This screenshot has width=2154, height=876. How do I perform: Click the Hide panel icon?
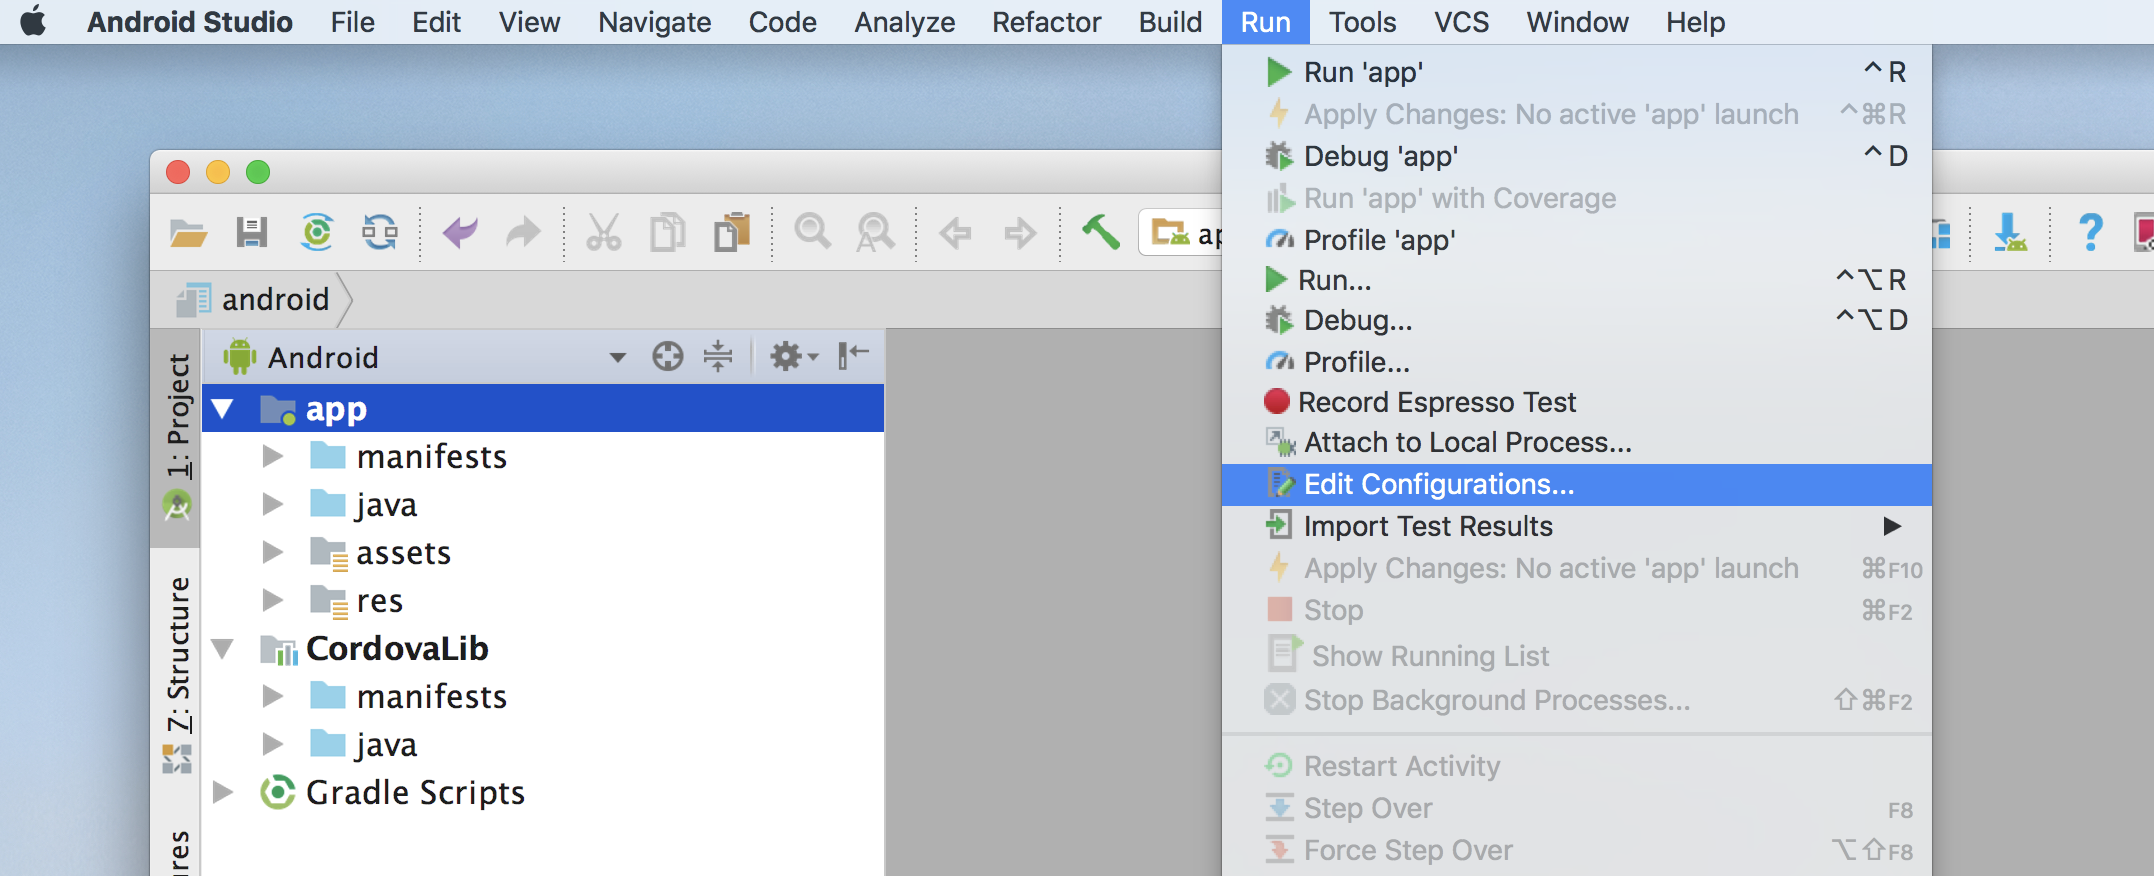coord(853,355)
